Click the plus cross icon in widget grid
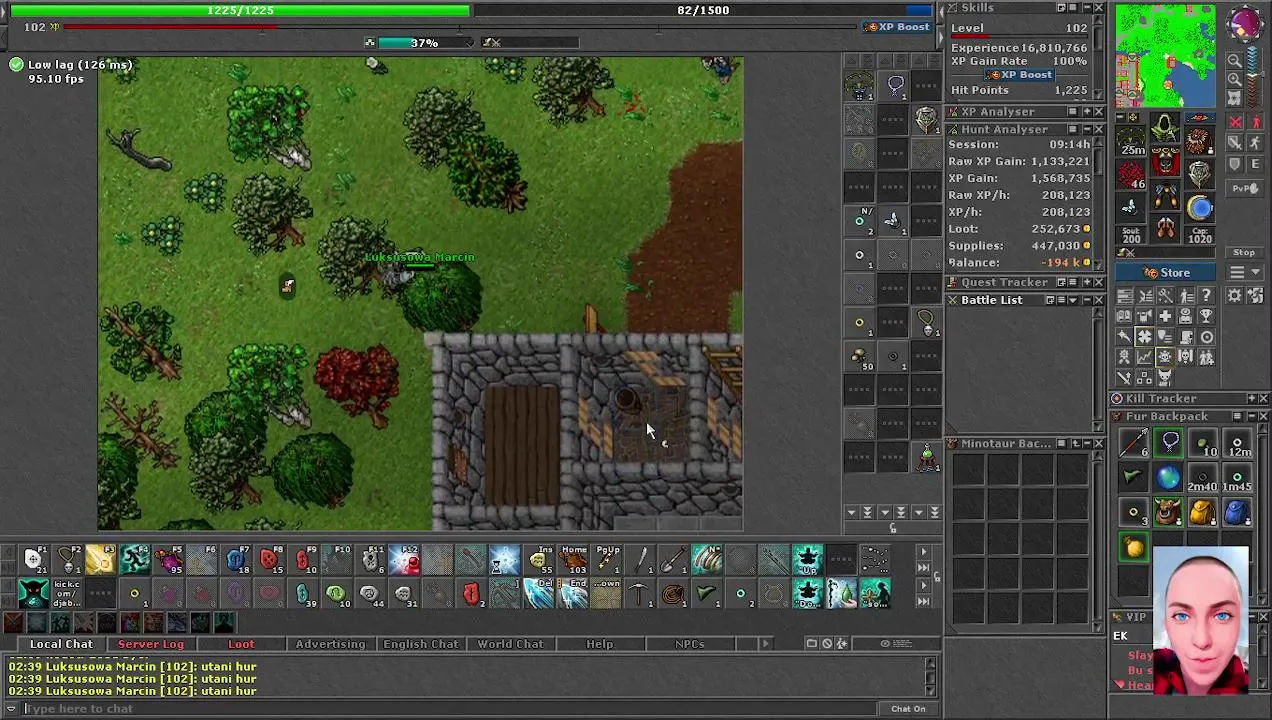1272x720 pixels. click(1165, 316)
